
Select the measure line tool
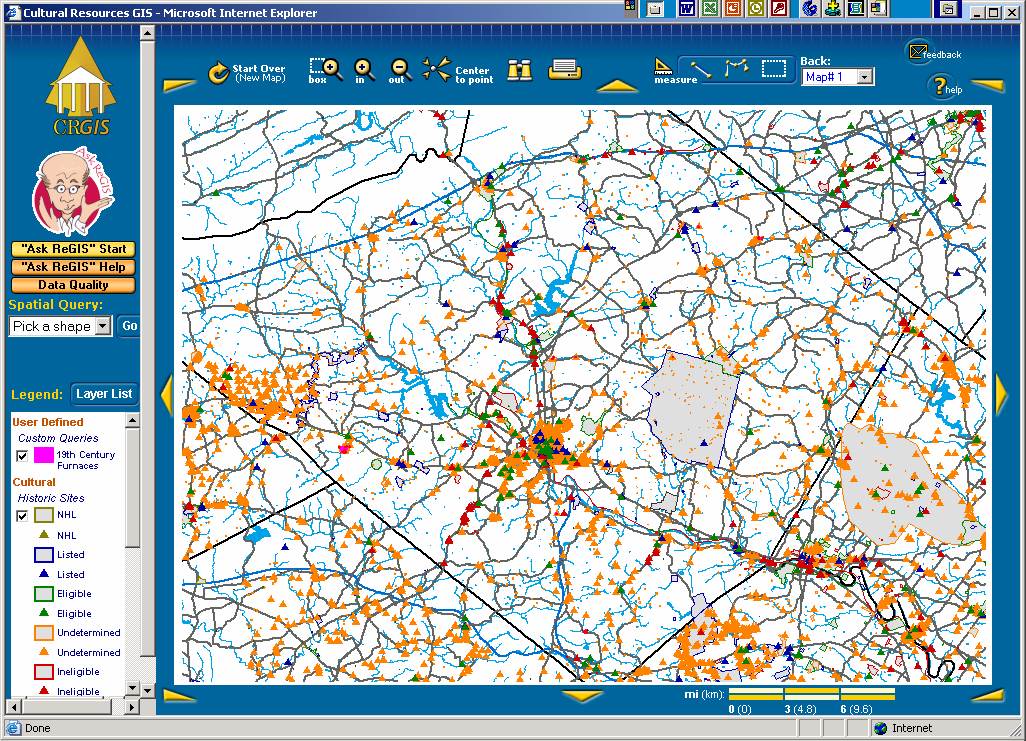pyautogui.click(x=701, y=70)
